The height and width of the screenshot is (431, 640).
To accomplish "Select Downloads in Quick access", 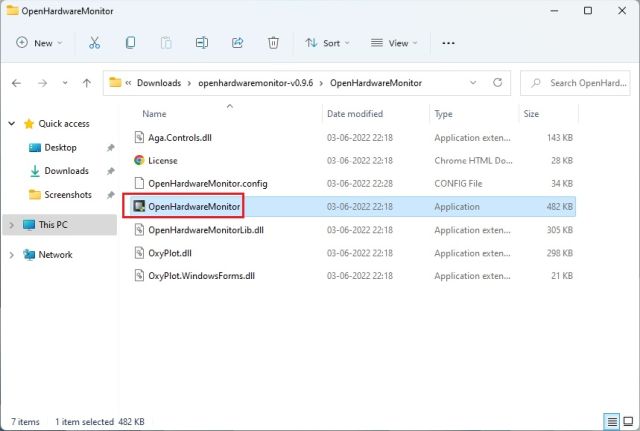I will (66, 171).
